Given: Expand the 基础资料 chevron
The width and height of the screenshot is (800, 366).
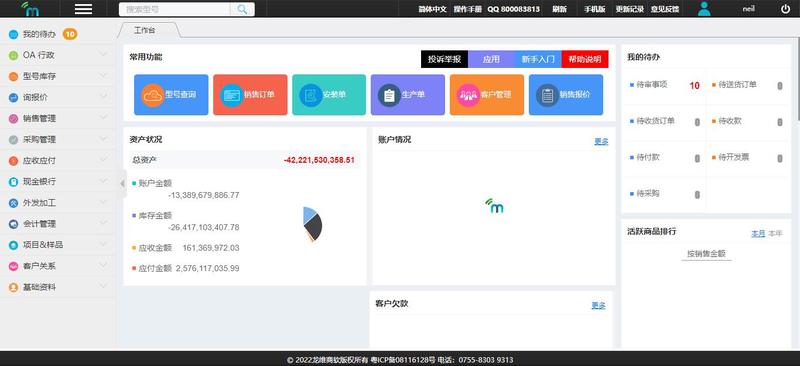Looking at the screenshot, I should [x=103, y=286].
